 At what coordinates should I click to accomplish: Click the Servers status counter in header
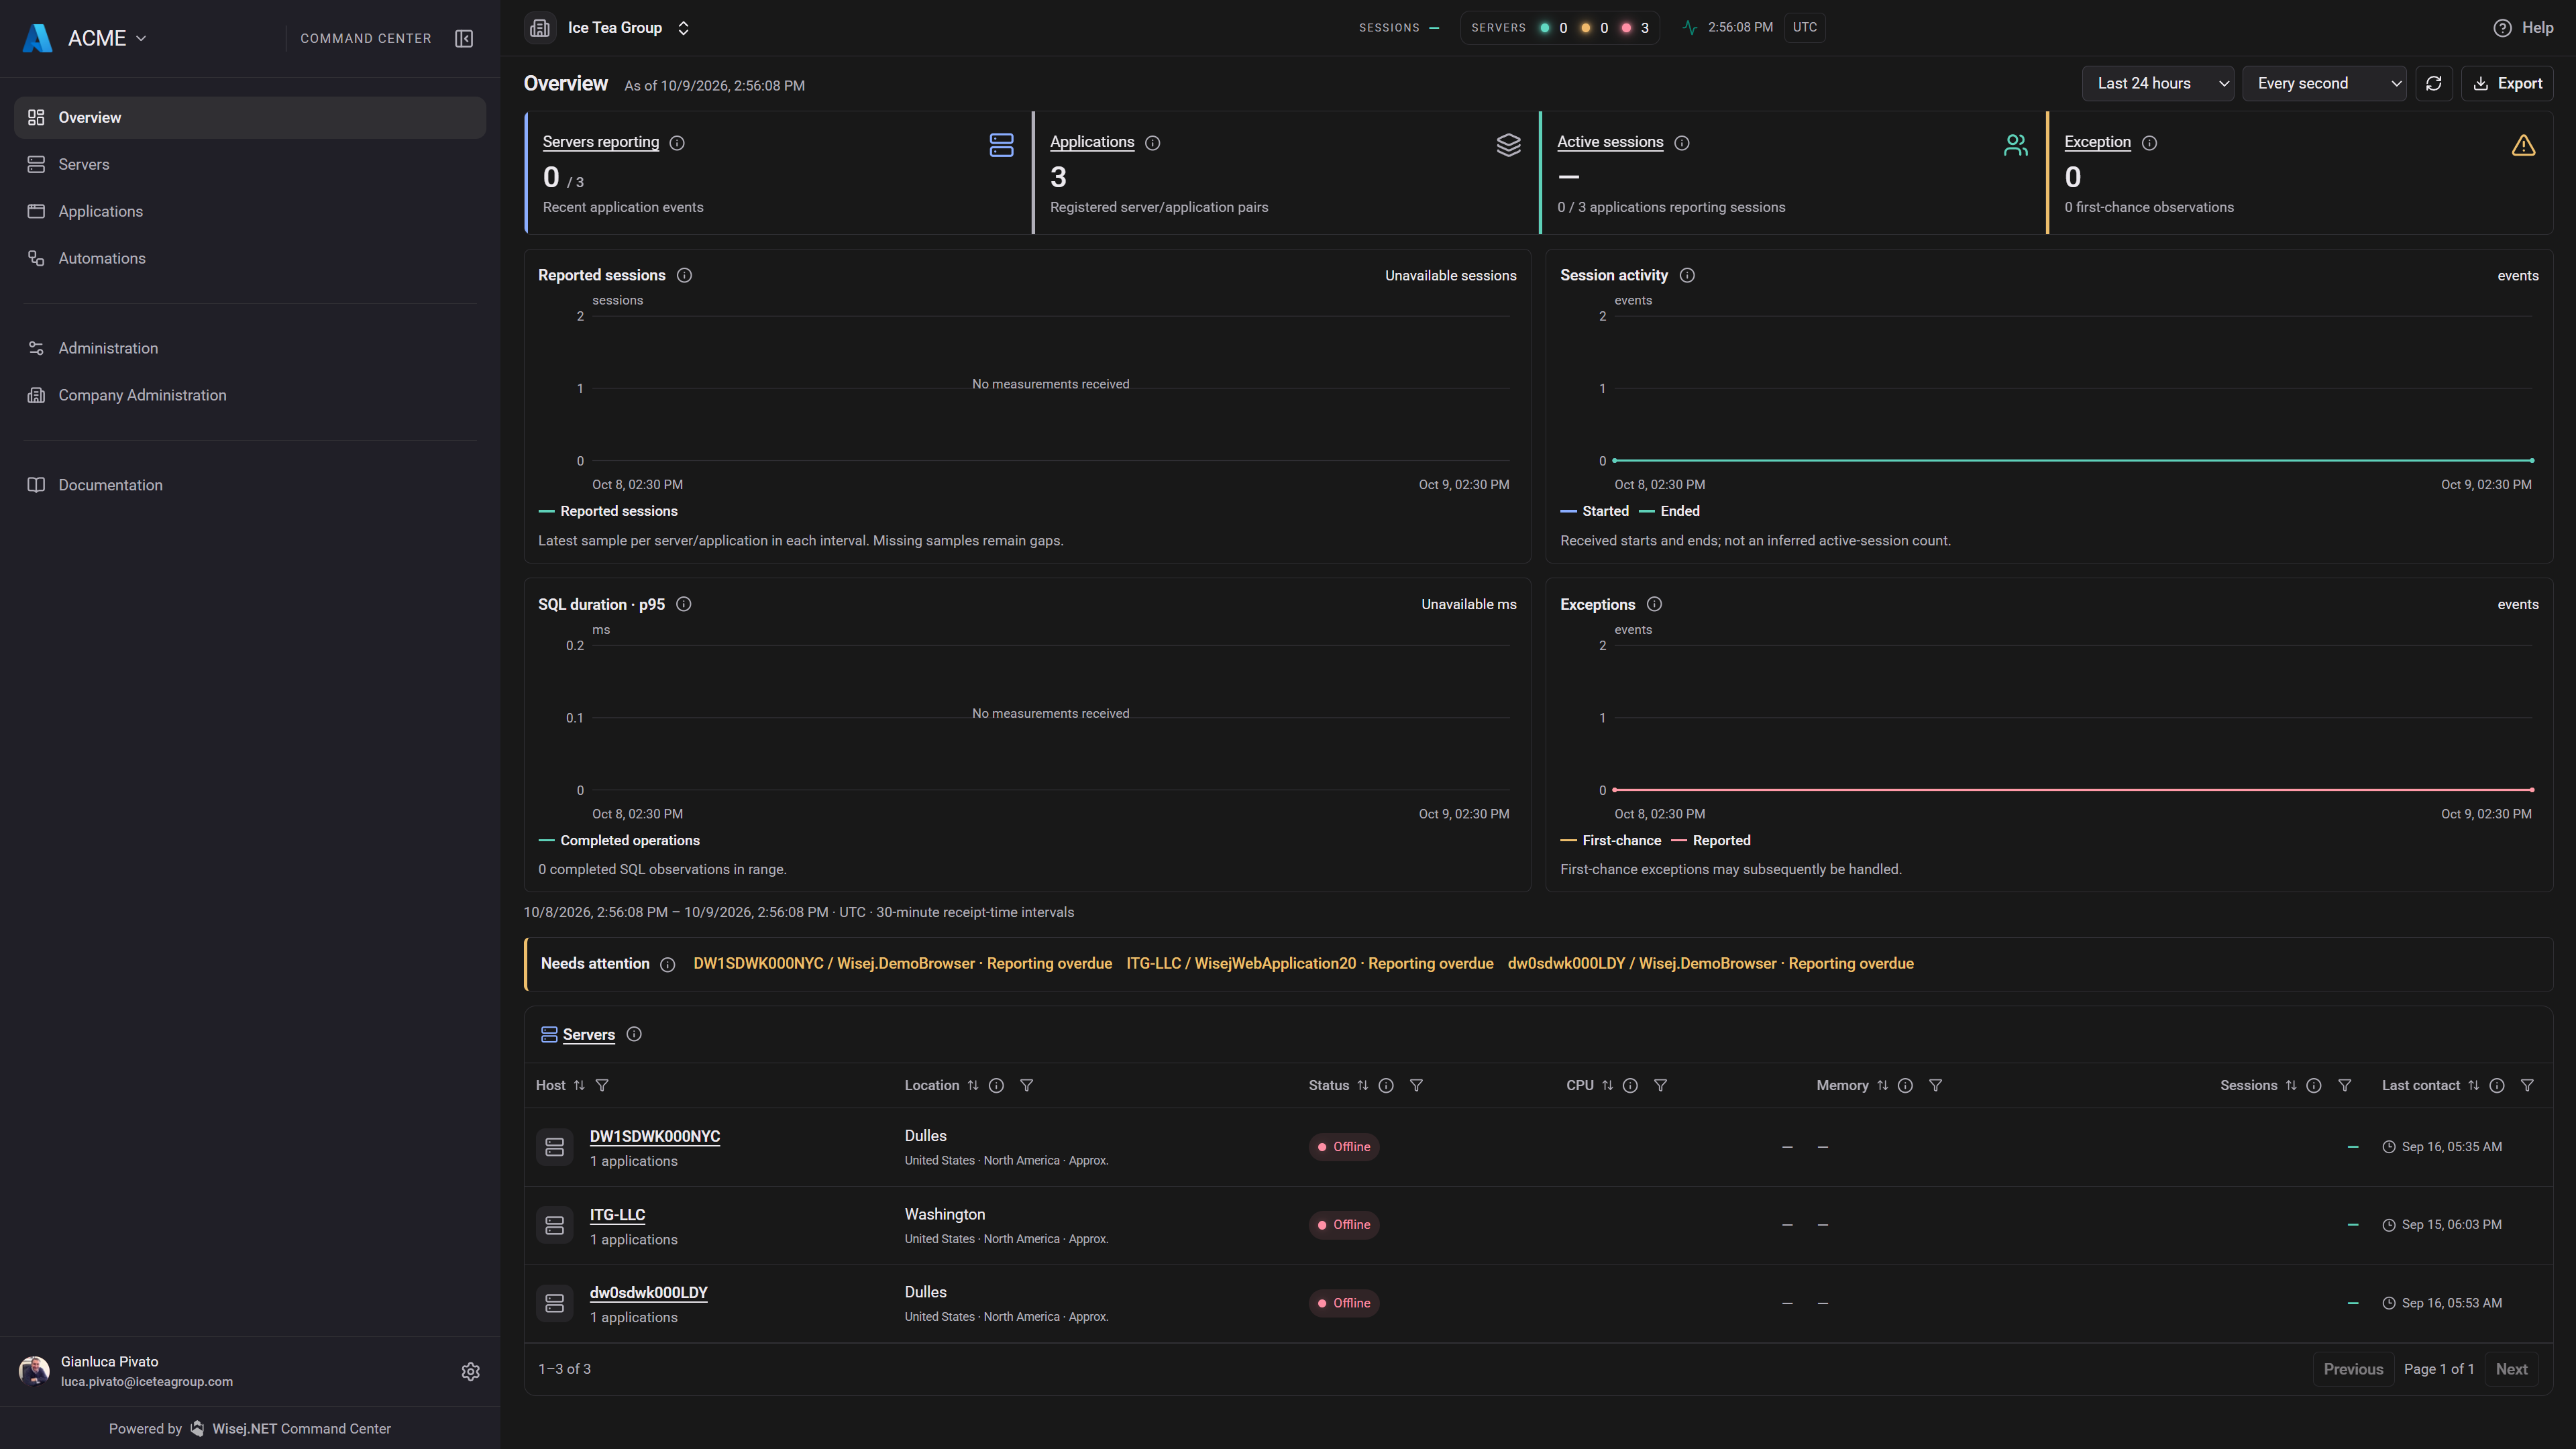pos(1560,28)
